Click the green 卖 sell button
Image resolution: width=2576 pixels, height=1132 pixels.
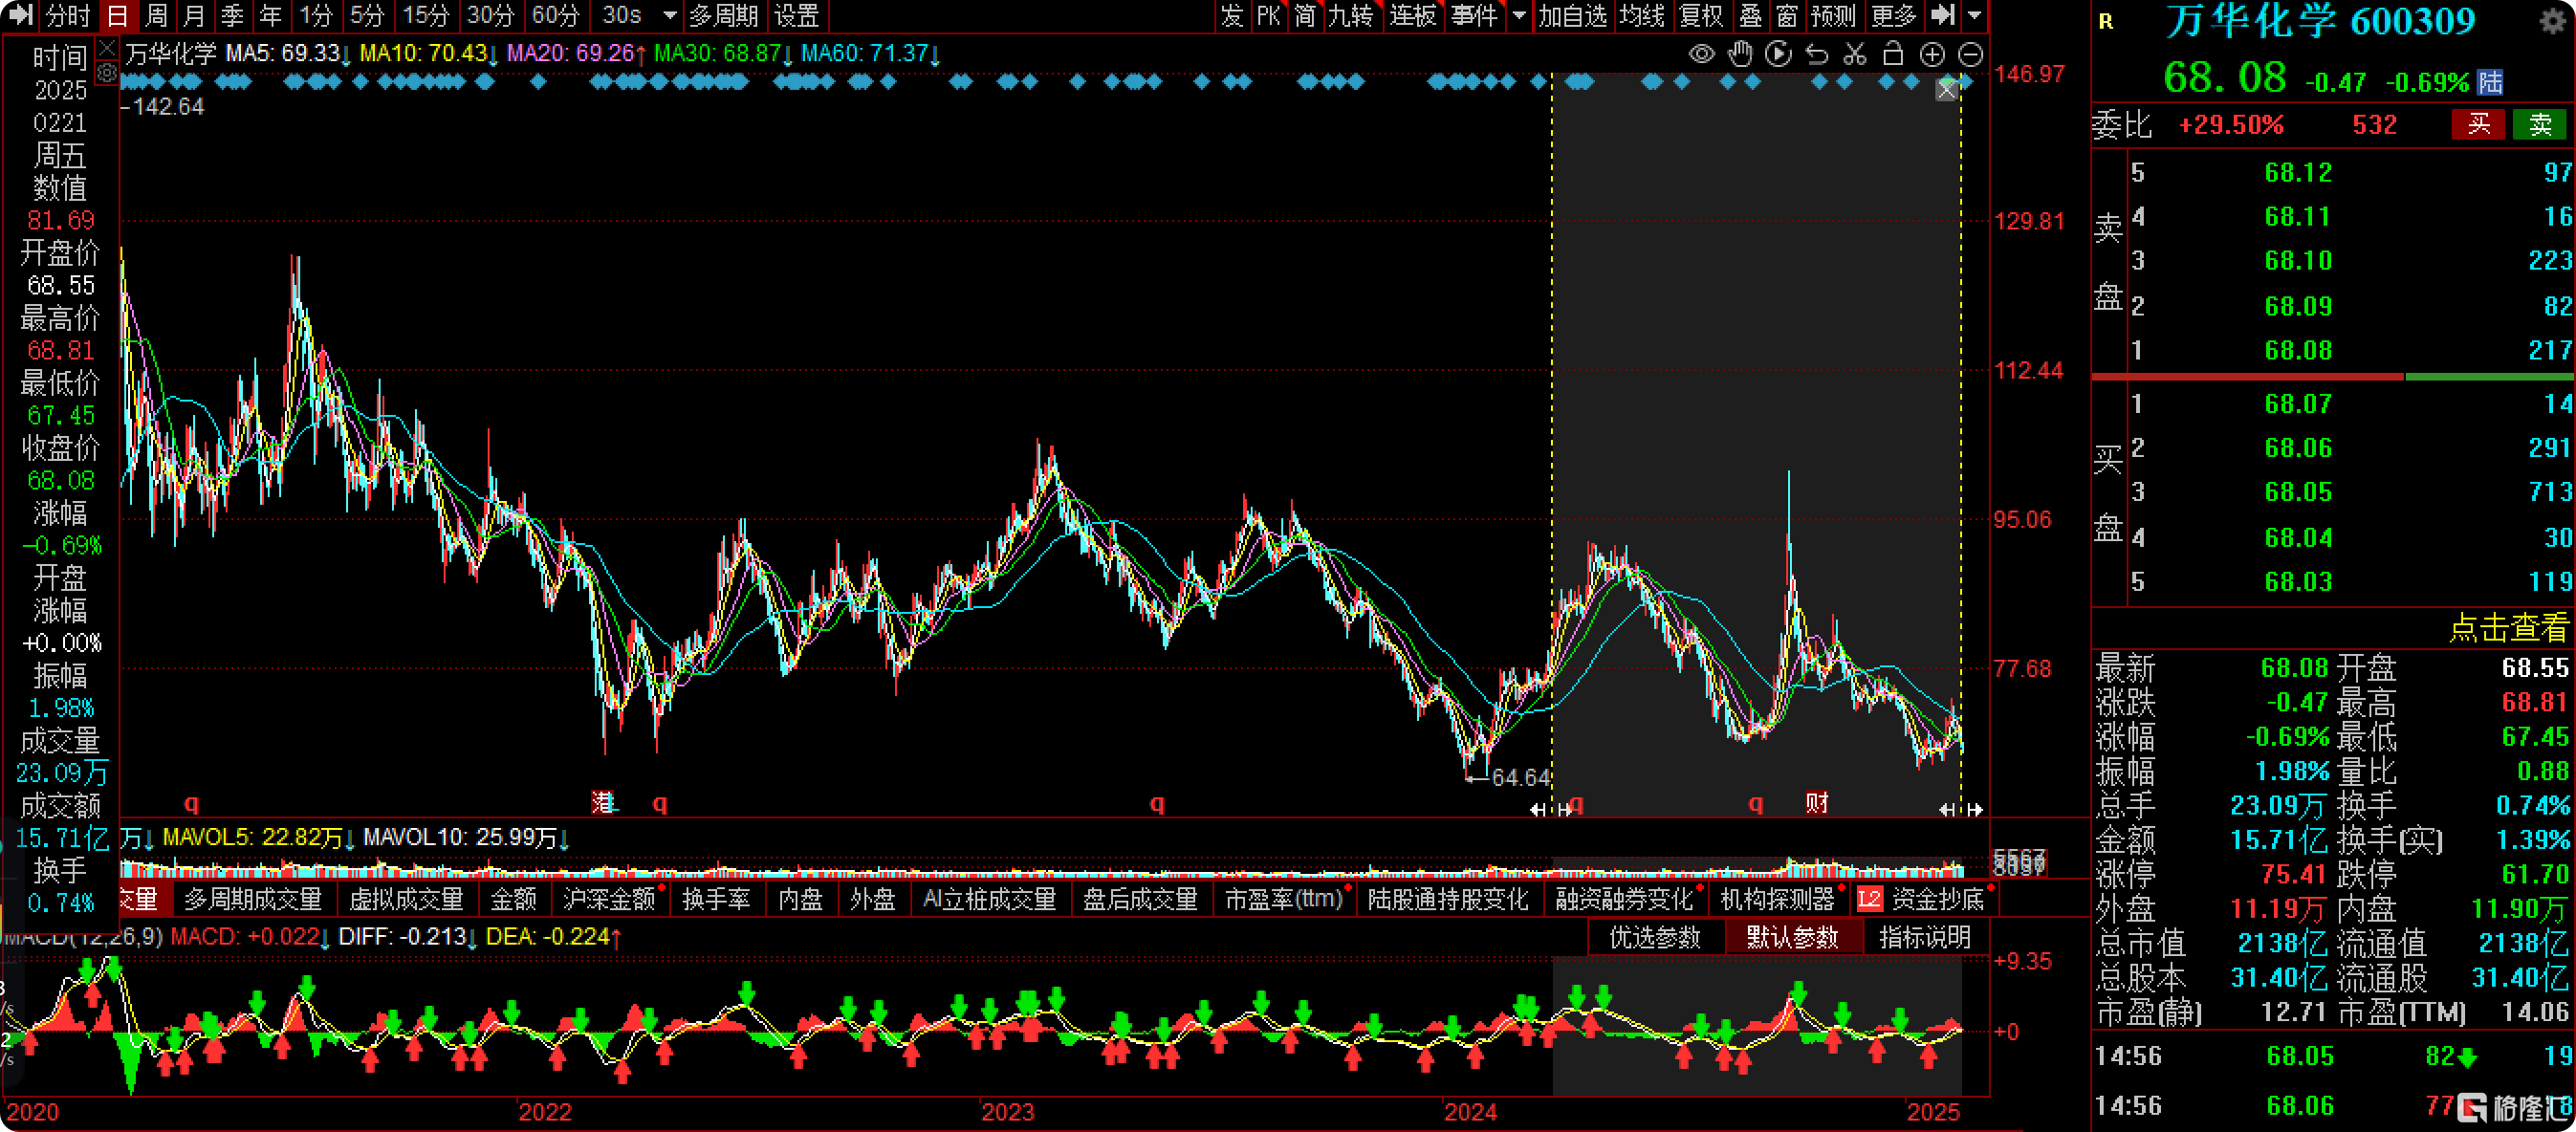click(x=2540, y=124)
